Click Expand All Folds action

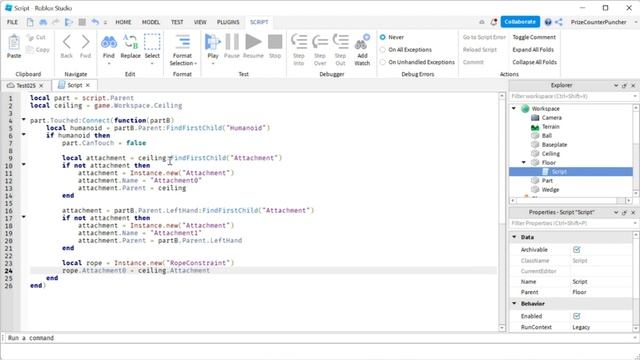coord(533,50)
